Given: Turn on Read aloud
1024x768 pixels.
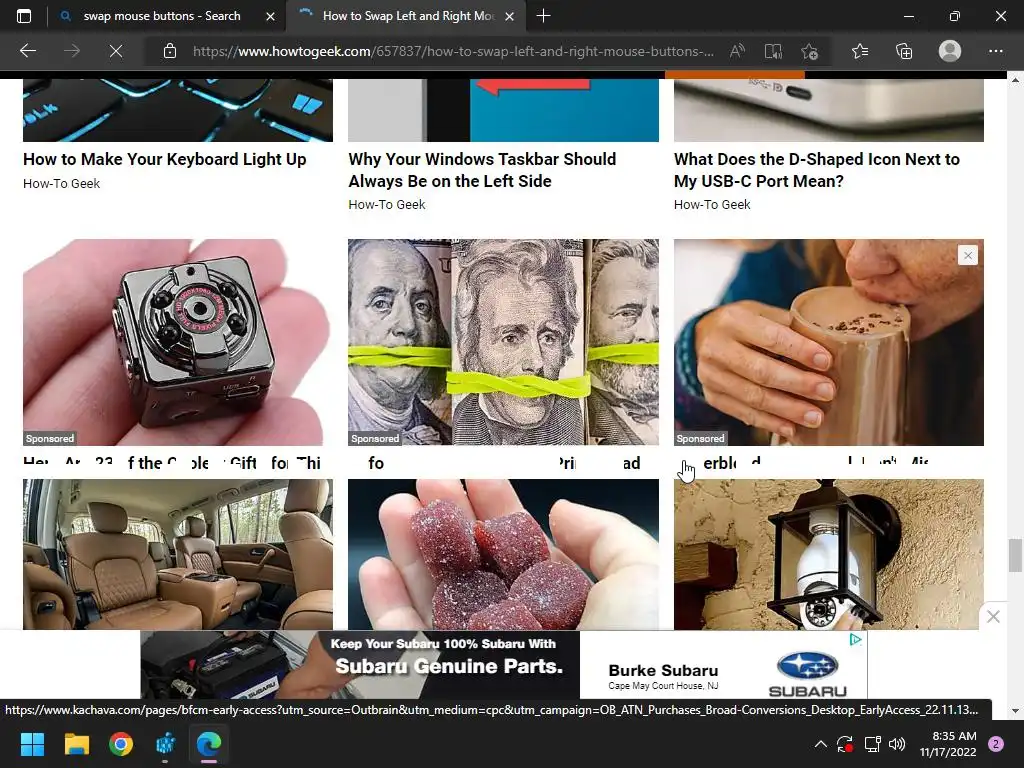Looking at the screenshot, I should coord(737,51).
